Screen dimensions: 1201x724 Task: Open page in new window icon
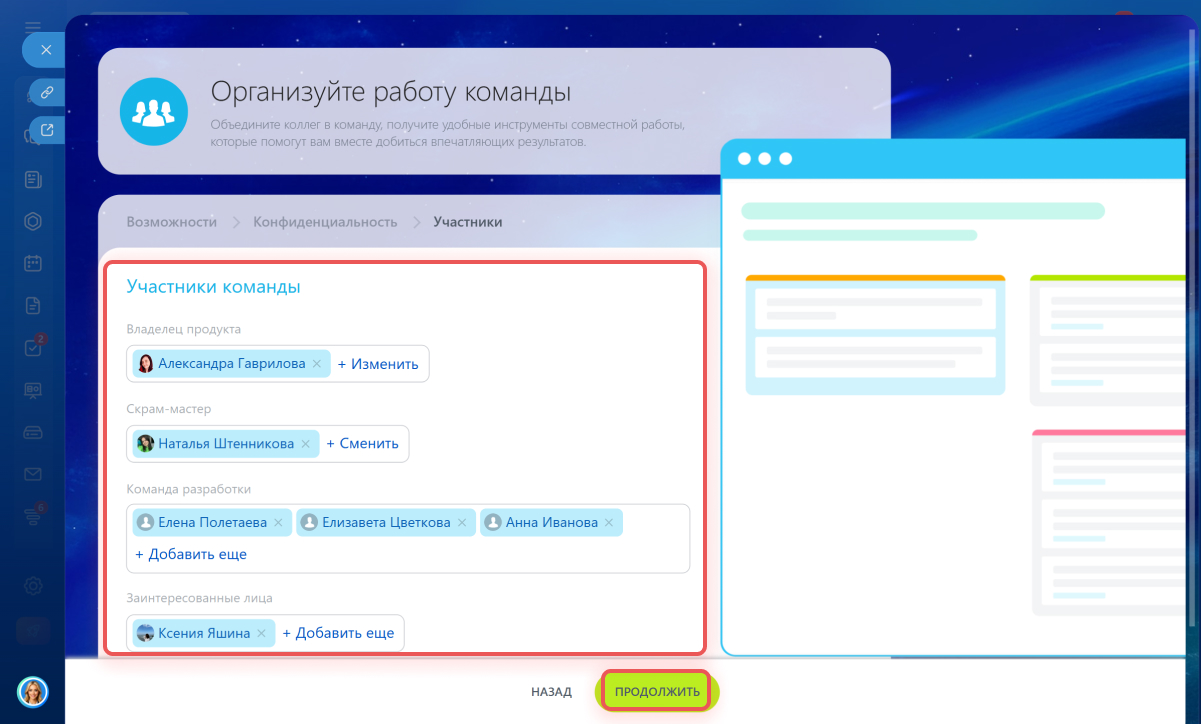coord(47,129)
